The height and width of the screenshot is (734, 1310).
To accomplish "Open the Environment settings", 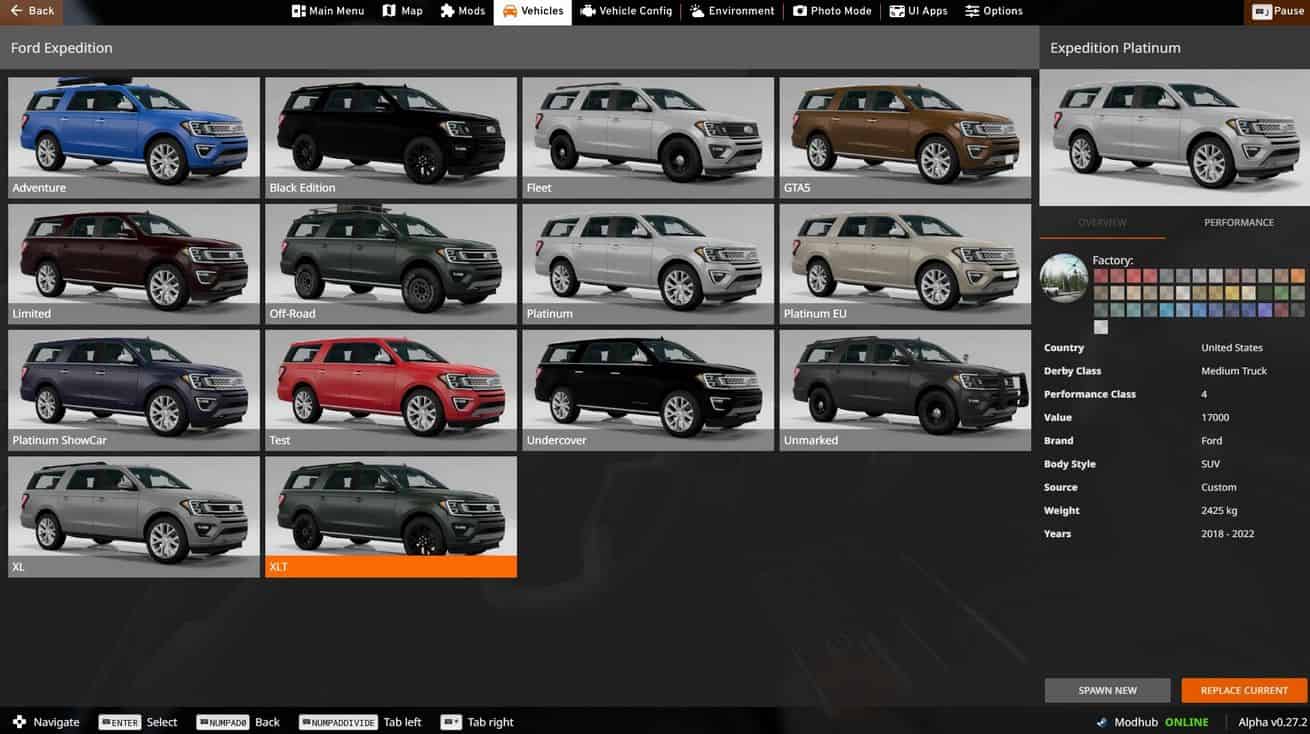I will (732, 11).
